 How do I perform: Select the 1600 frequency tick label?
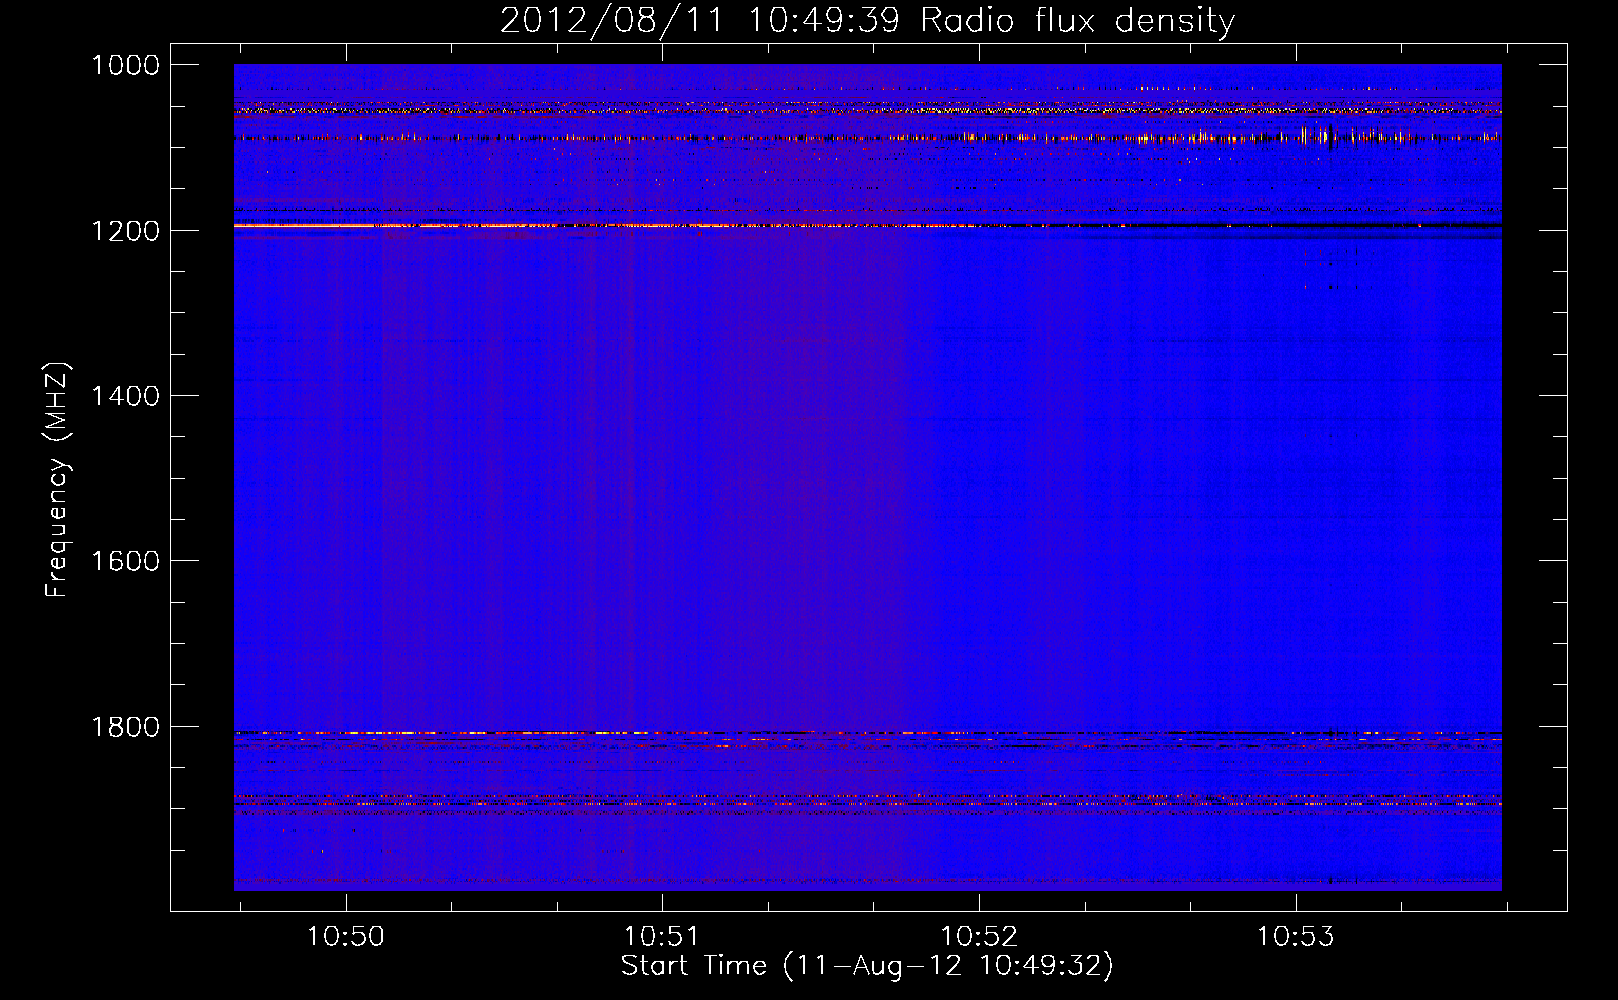pyautogui.click(x=125, y=561)
